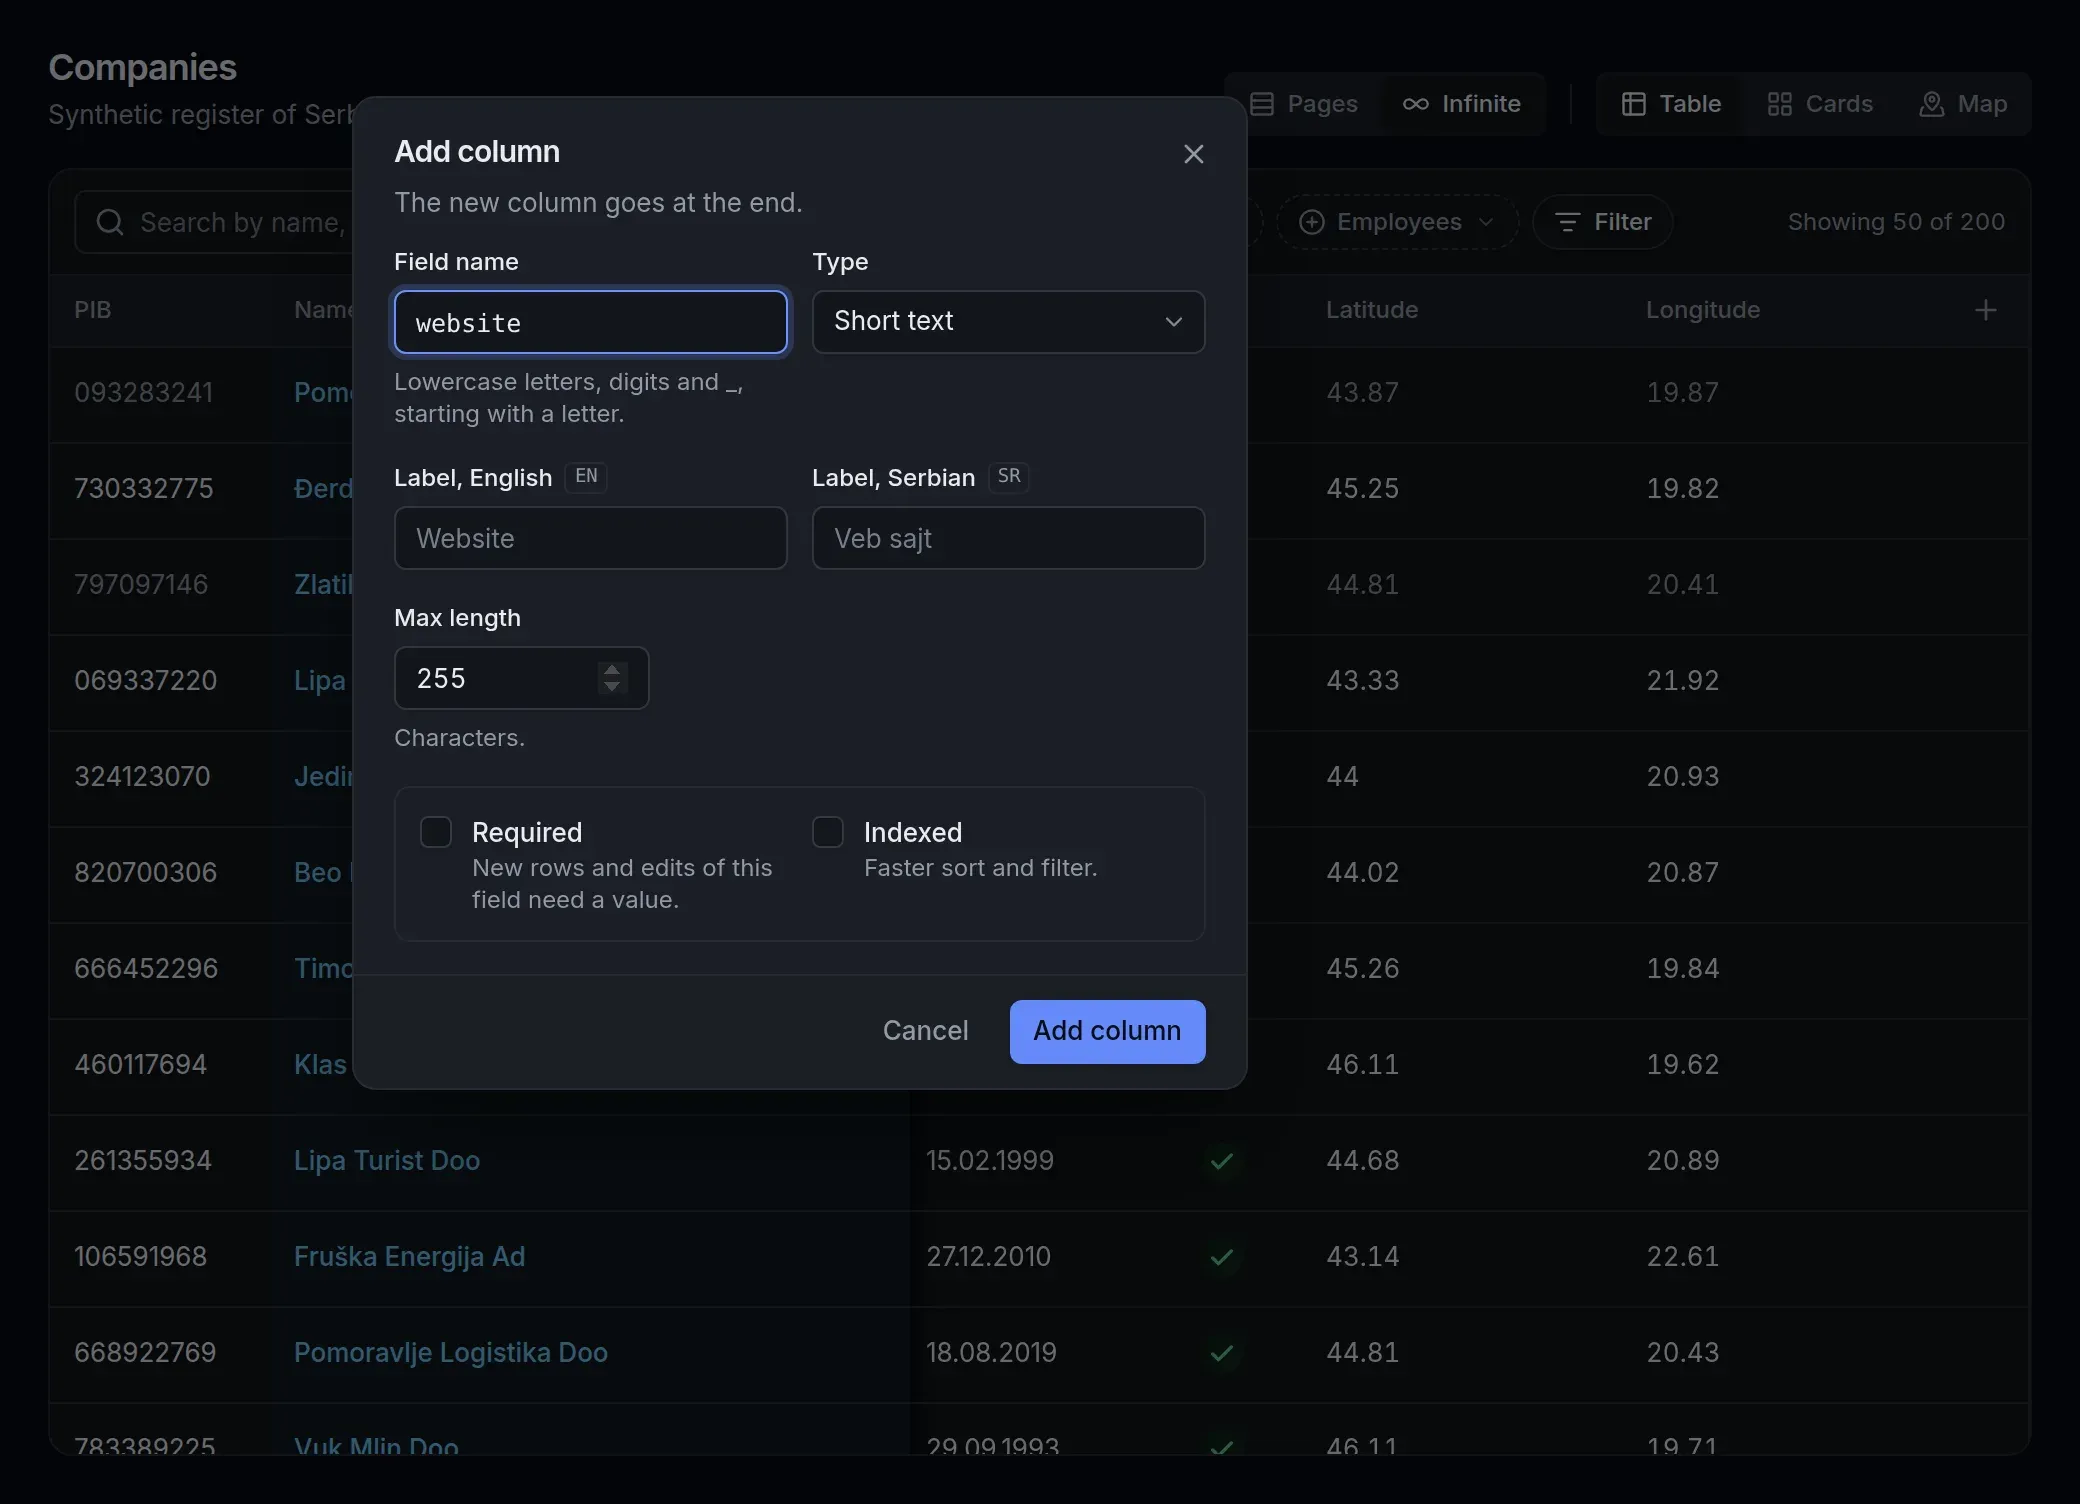The image size is (2080, 1504).
Task: Close the Add column dialog
Action: pyautogui.click(x=1193, y=154)
